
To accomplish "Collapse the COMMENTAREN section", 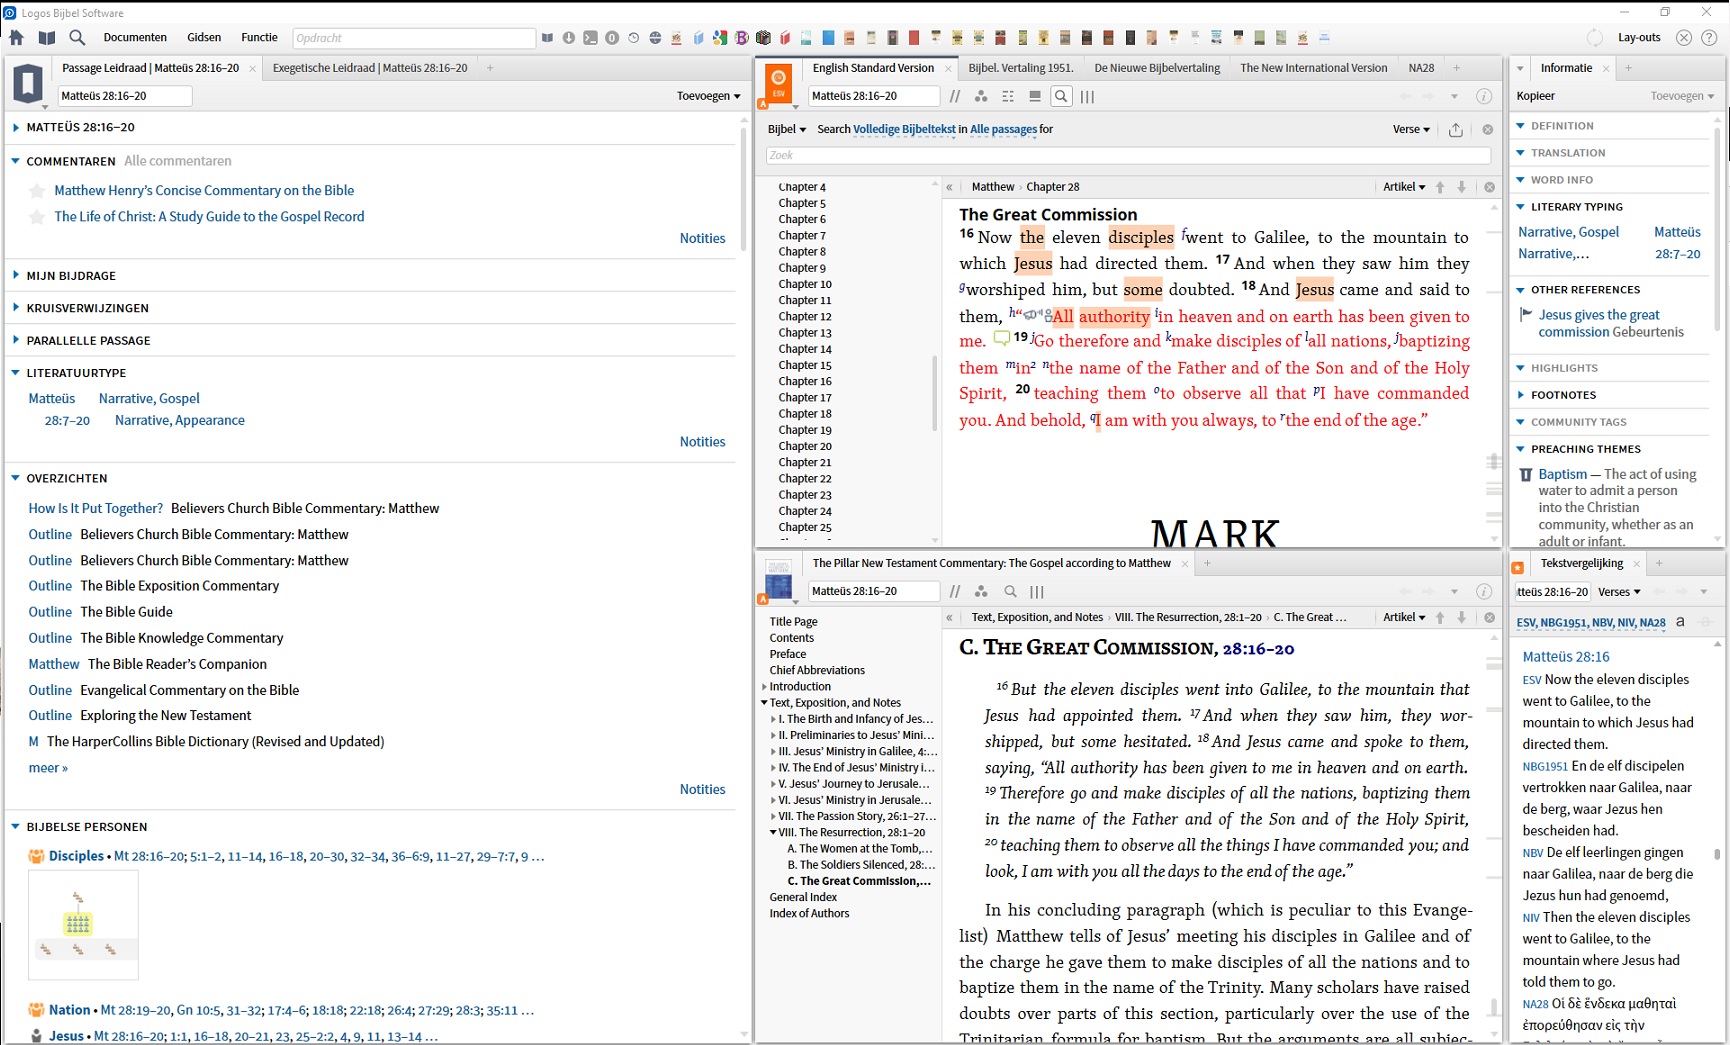I will pos(16,161).
